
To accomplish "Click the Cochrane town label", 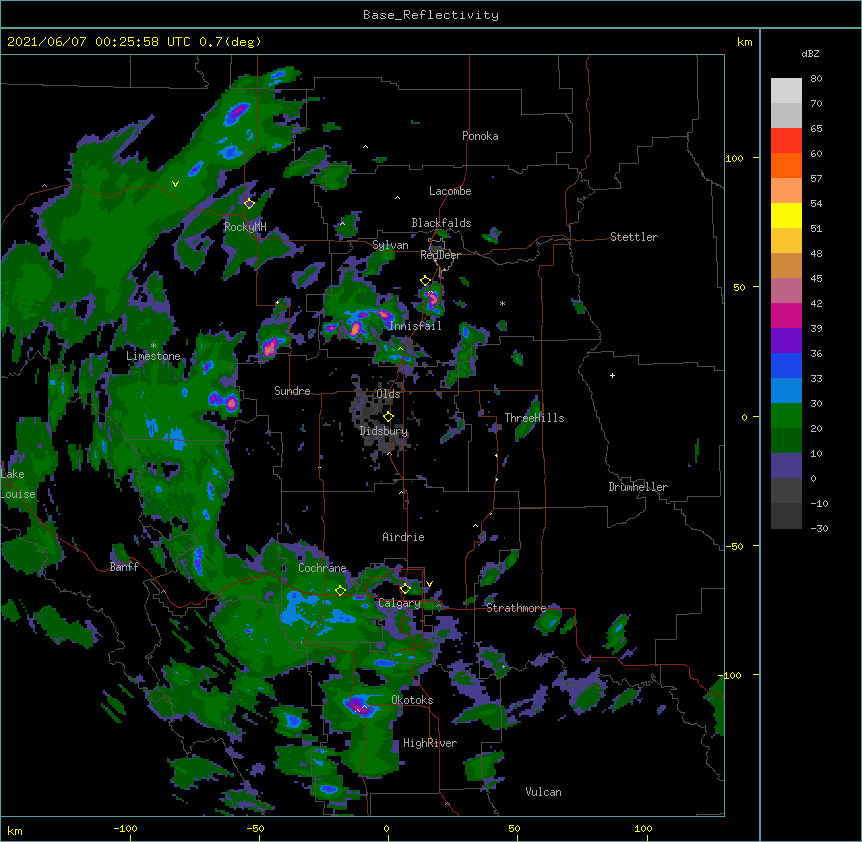I will pos(322,568).
